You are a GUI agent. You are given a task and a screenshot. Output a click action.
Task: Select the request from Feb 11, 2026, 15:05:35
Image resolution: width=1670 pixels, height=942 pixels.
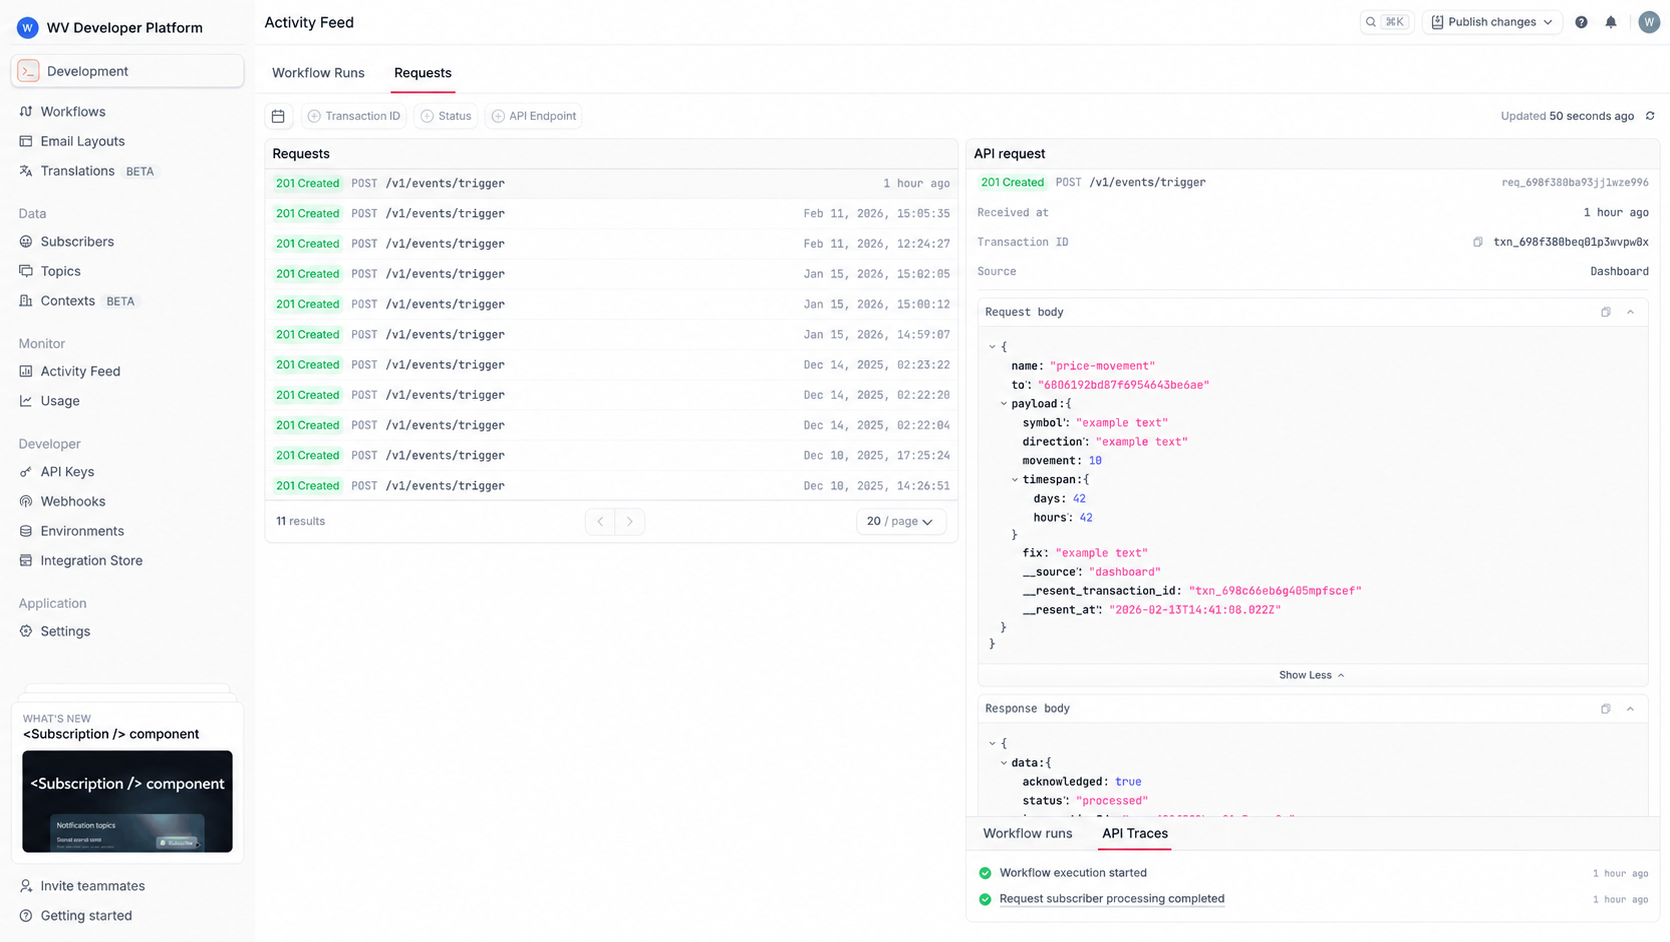[611, 214]
